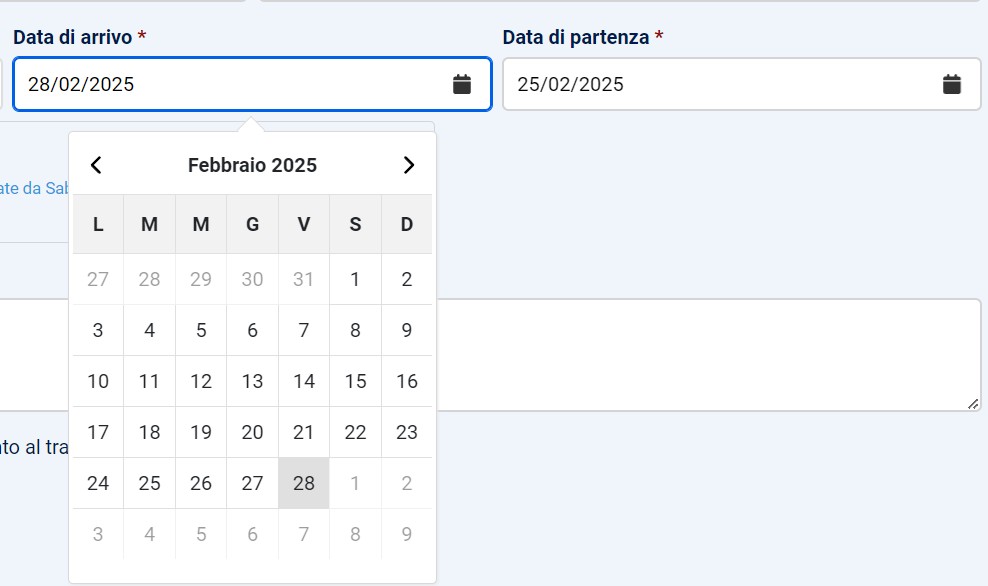988x586 pixels.
Task: Go to next month arrow
Action: pos(408,165)
